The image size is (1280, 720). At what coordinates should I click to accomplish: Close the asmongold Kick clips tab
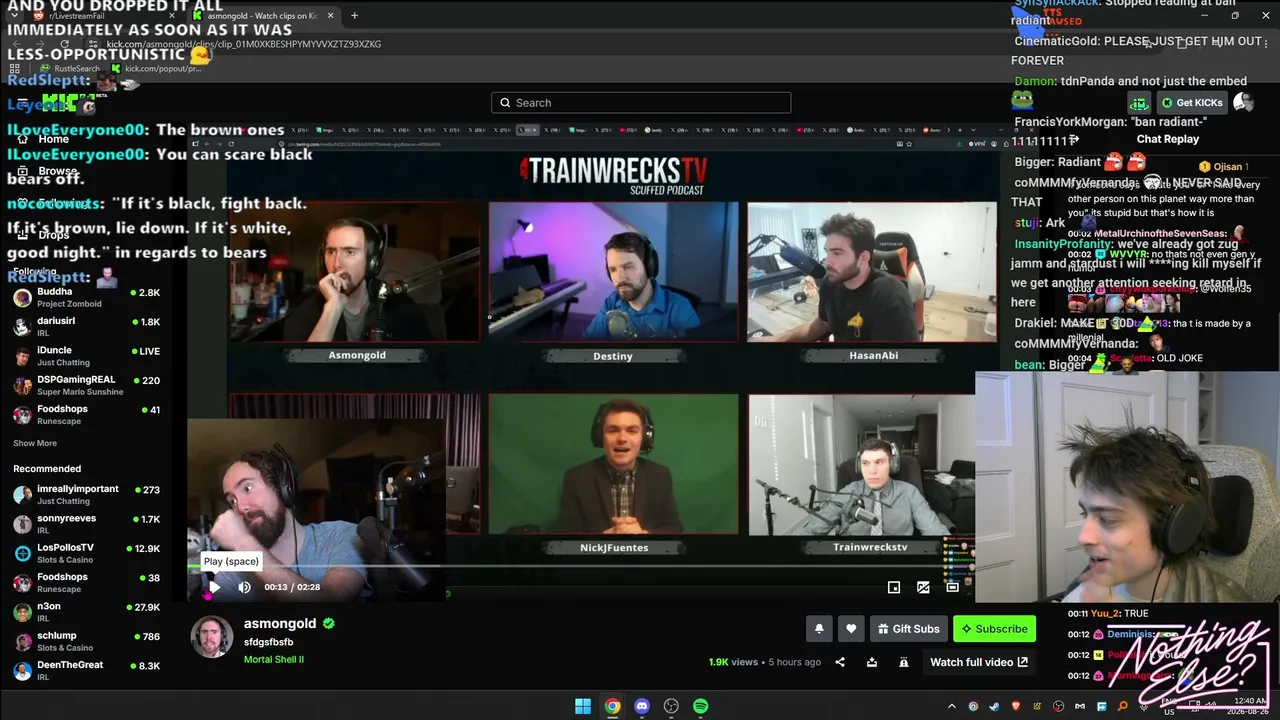coord(330,15)
